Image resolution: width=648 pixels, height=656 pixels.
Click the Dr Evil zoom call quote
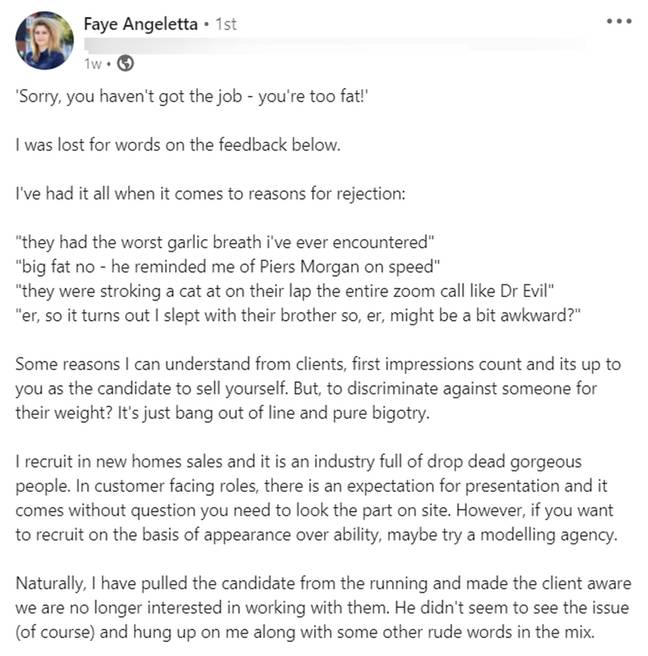[x=285, y=291]
